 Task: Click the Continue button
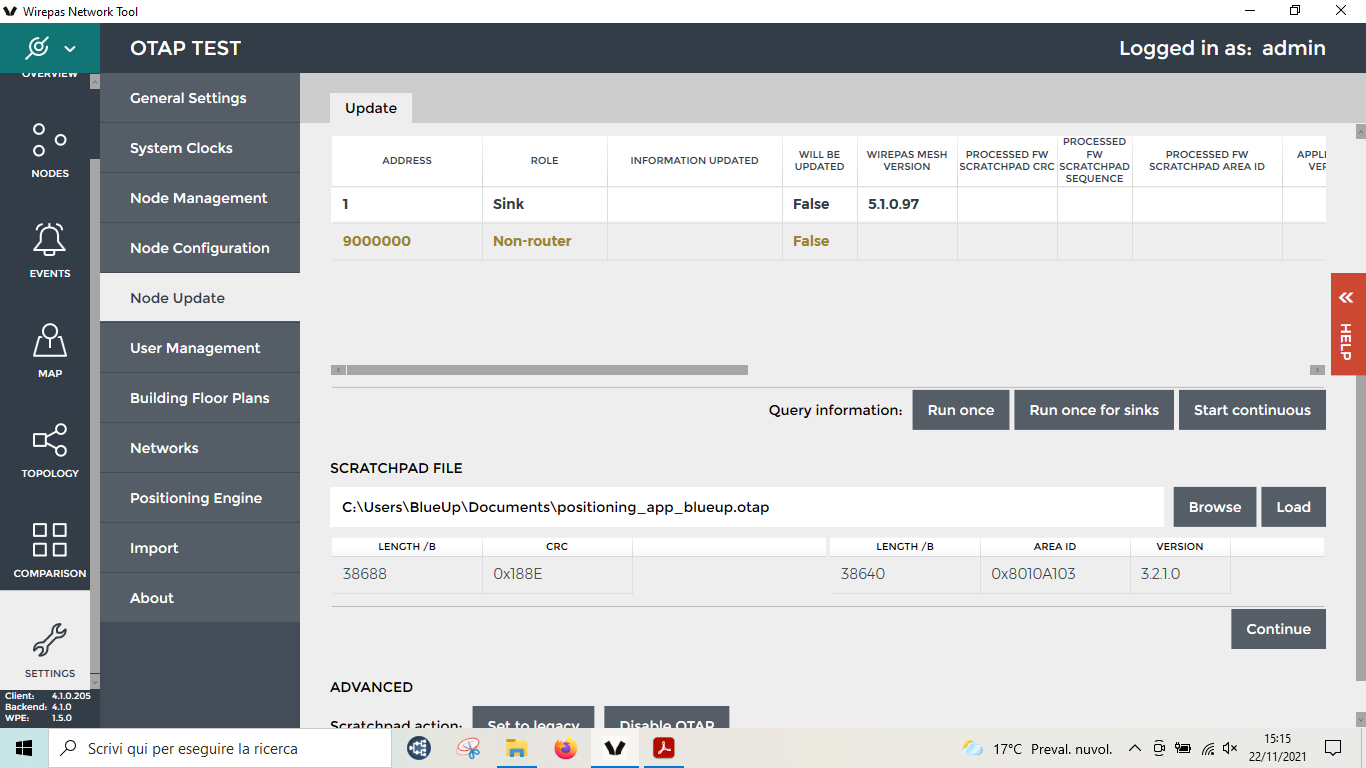point(1277,629)
